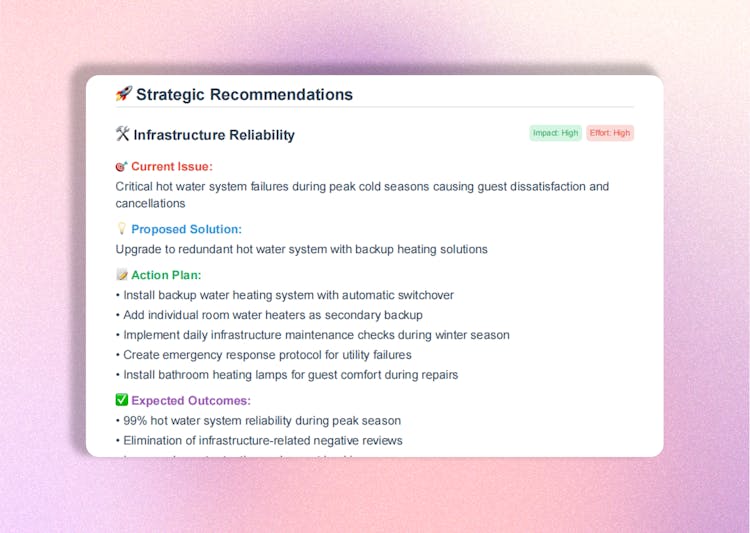Click the purple Expected Outcomes label
750x533 pixels.
(x=191, y=401)
